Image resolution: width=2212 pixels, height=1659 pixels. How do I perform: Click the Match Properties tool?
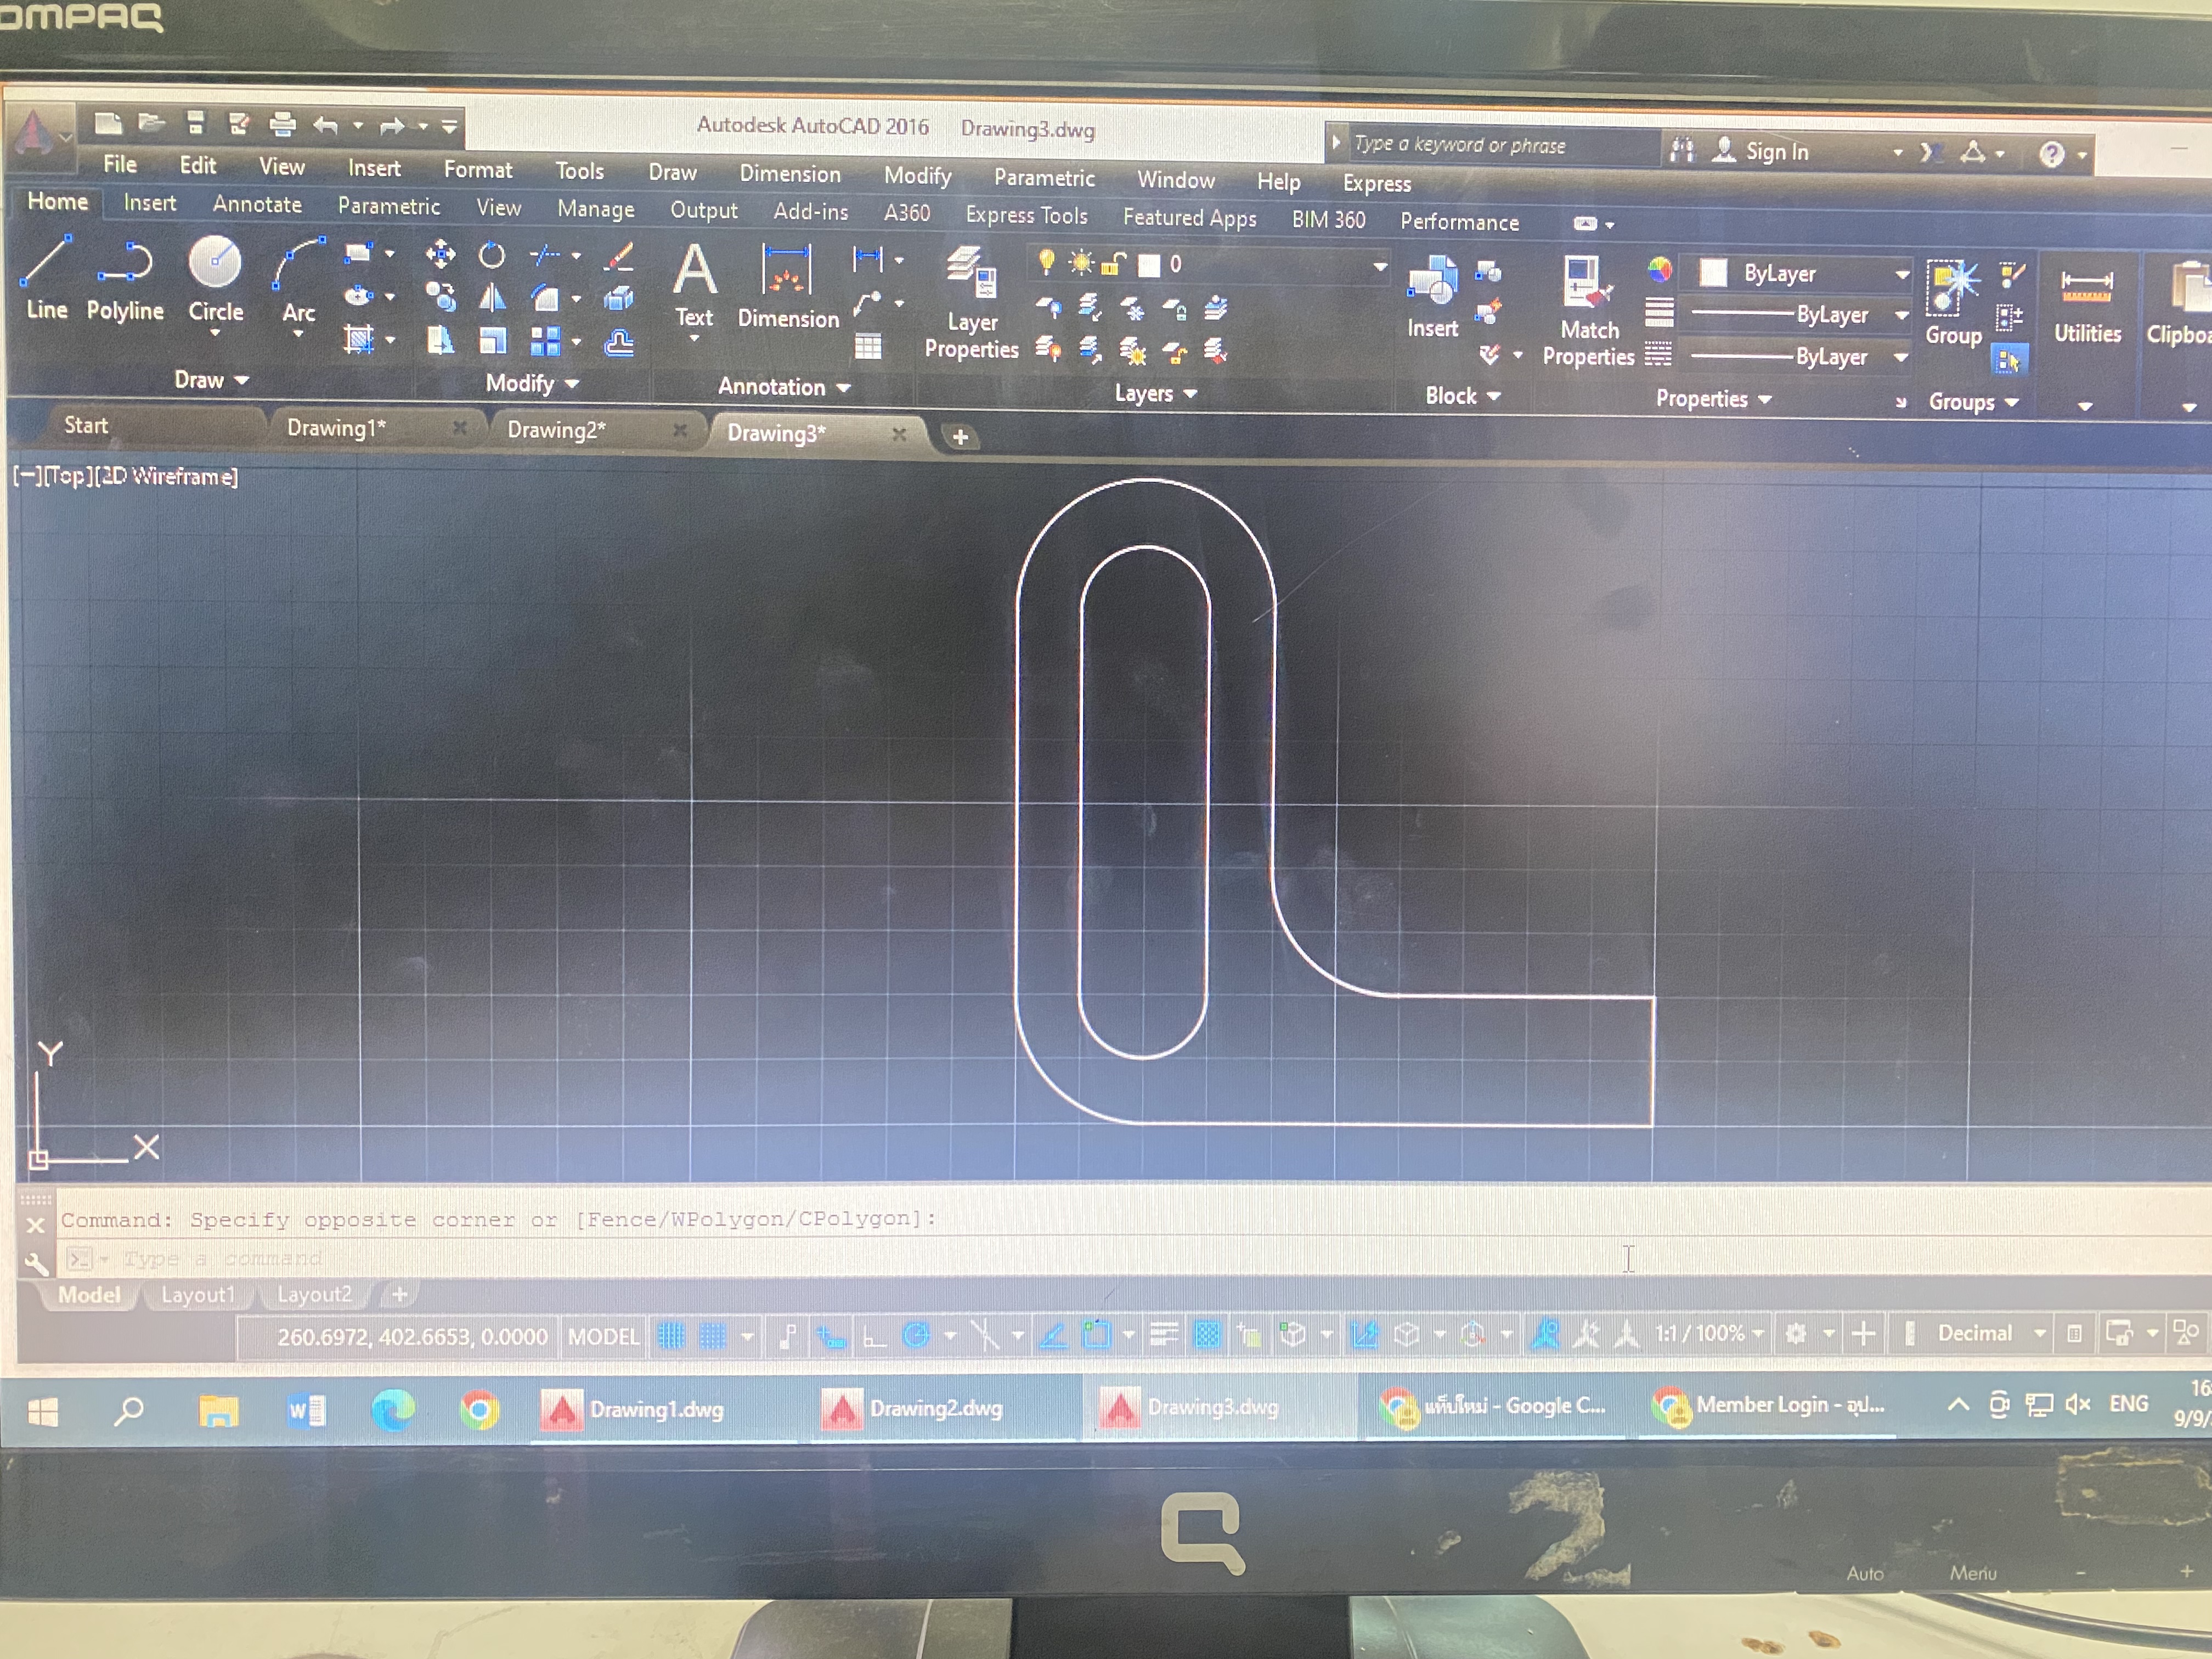(1588, 311)
